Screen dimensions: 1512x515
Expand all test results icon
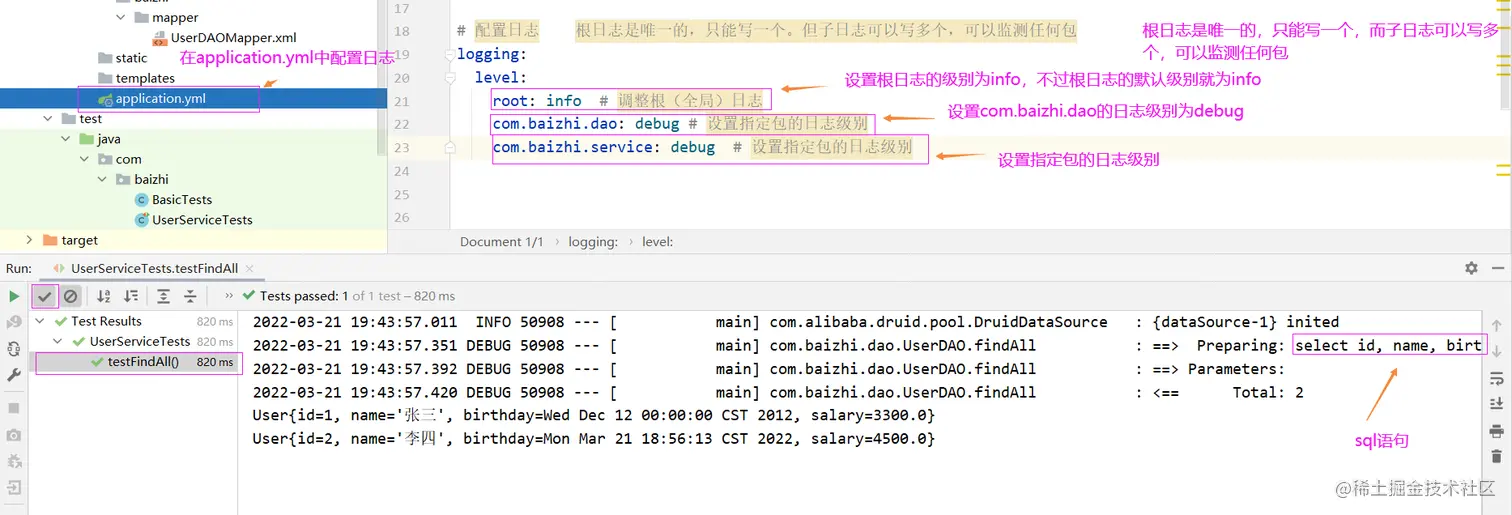(163, 296)
